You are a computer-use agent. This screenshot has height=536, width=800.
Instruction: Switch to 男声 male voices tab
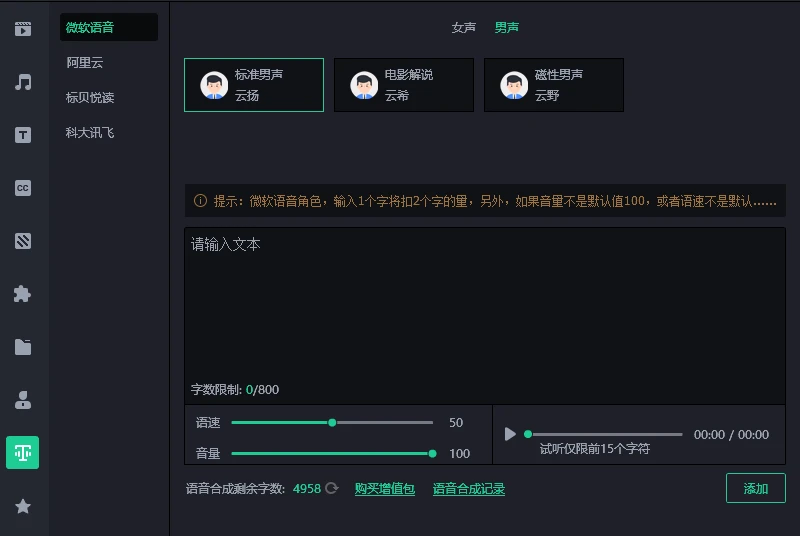507,28
